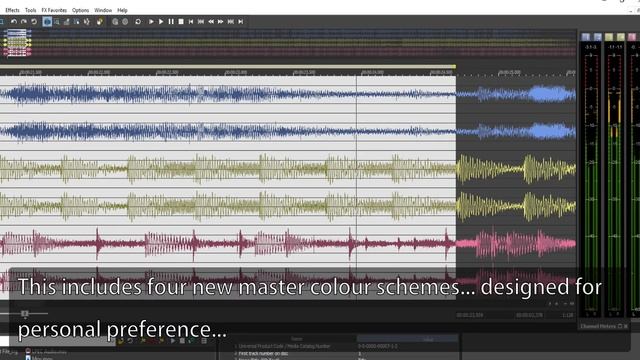Viewport: 640px width, 360px height.
Task: Open the Tools menu
Action: coord(30,10)
